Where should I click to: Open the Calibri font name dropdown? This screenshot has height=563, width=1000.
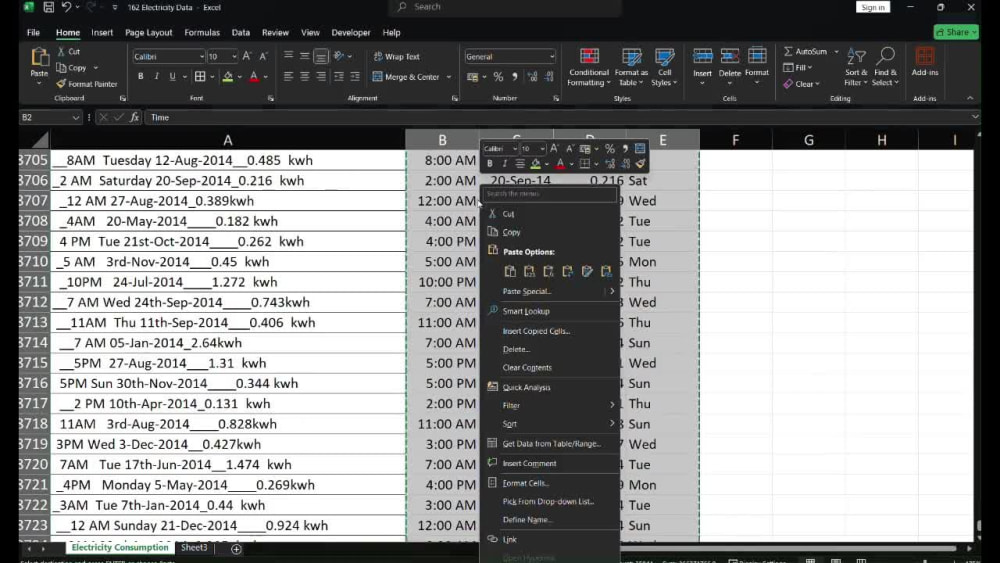pos(202,56)
